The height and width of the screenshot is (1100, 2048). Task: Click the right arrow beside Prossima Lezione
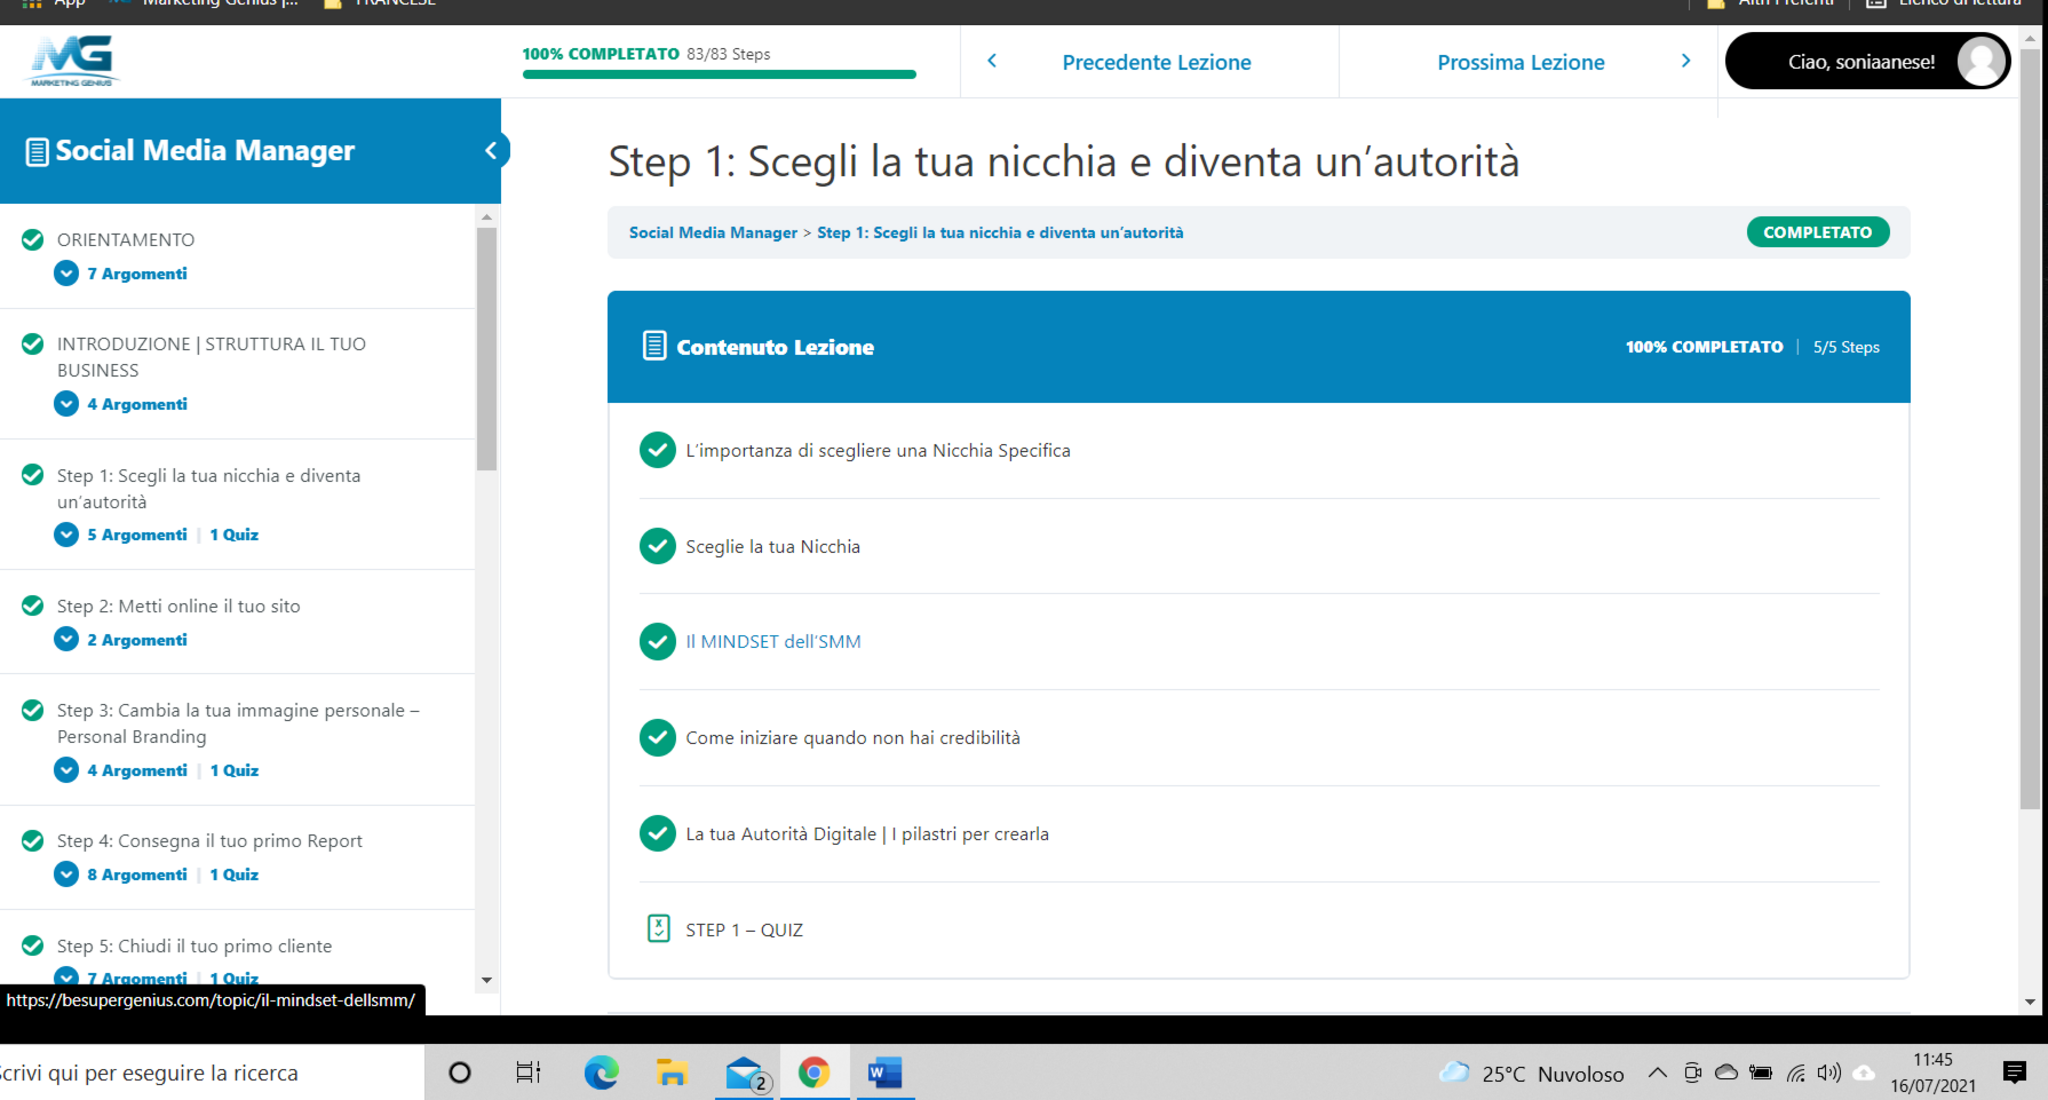1686,61
